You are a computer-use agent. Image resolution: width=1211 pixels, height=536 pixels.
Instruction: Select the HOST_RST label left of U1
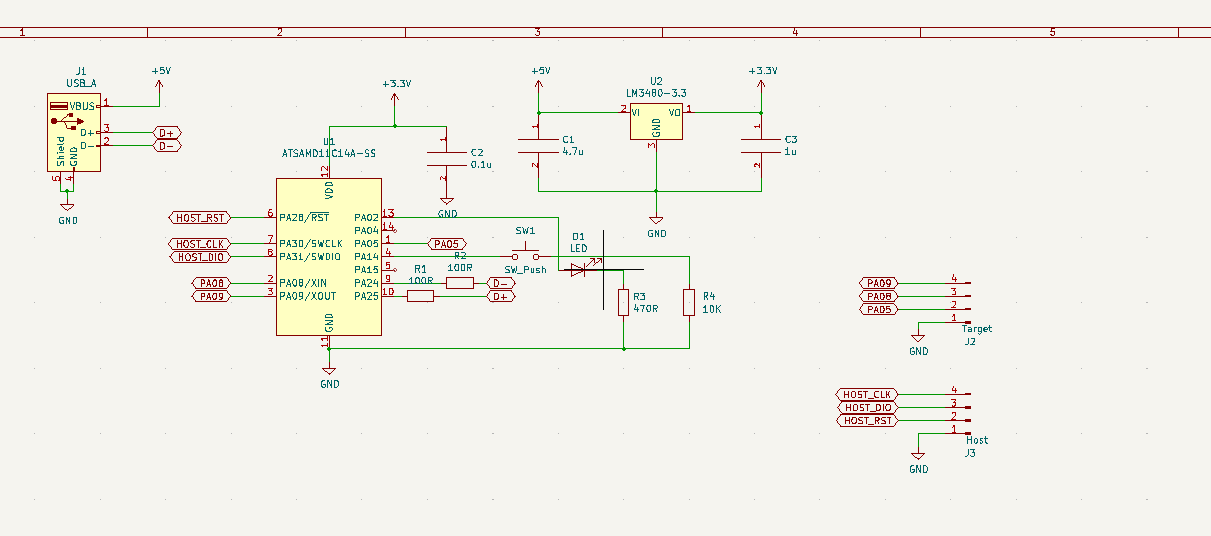click(200, 217)
